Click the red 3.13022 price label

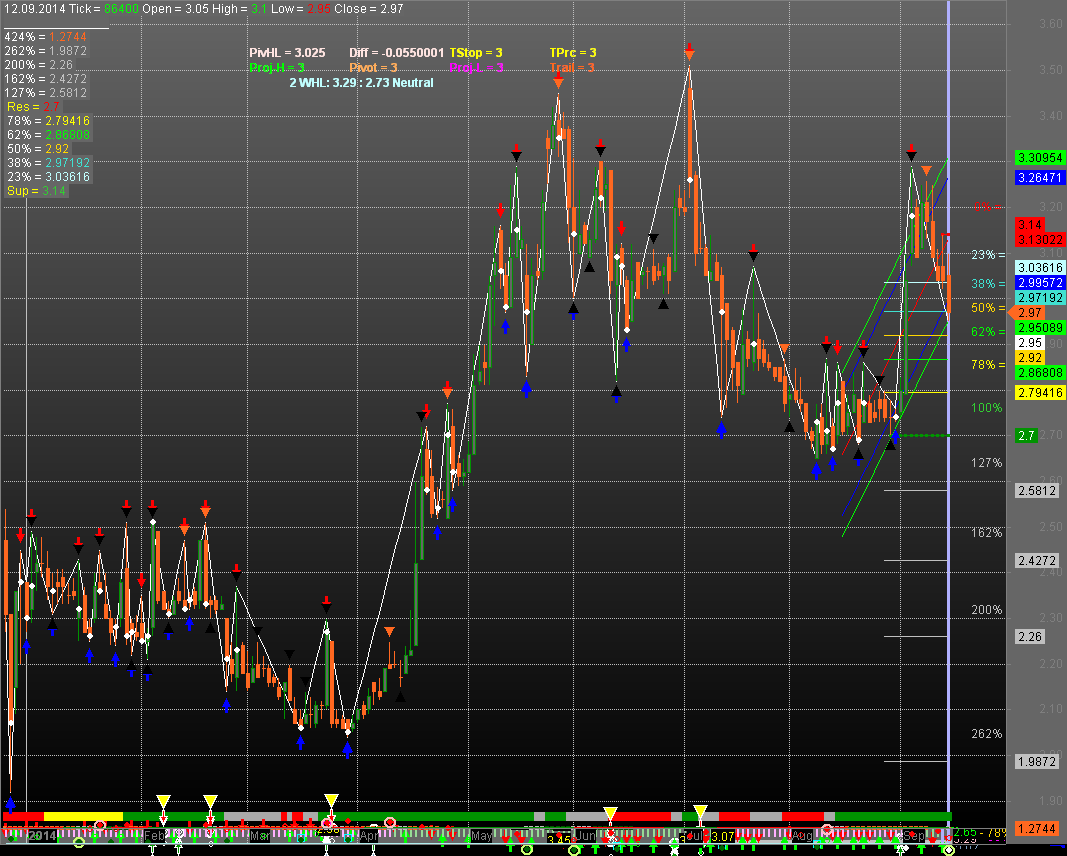click(1036, 240)
